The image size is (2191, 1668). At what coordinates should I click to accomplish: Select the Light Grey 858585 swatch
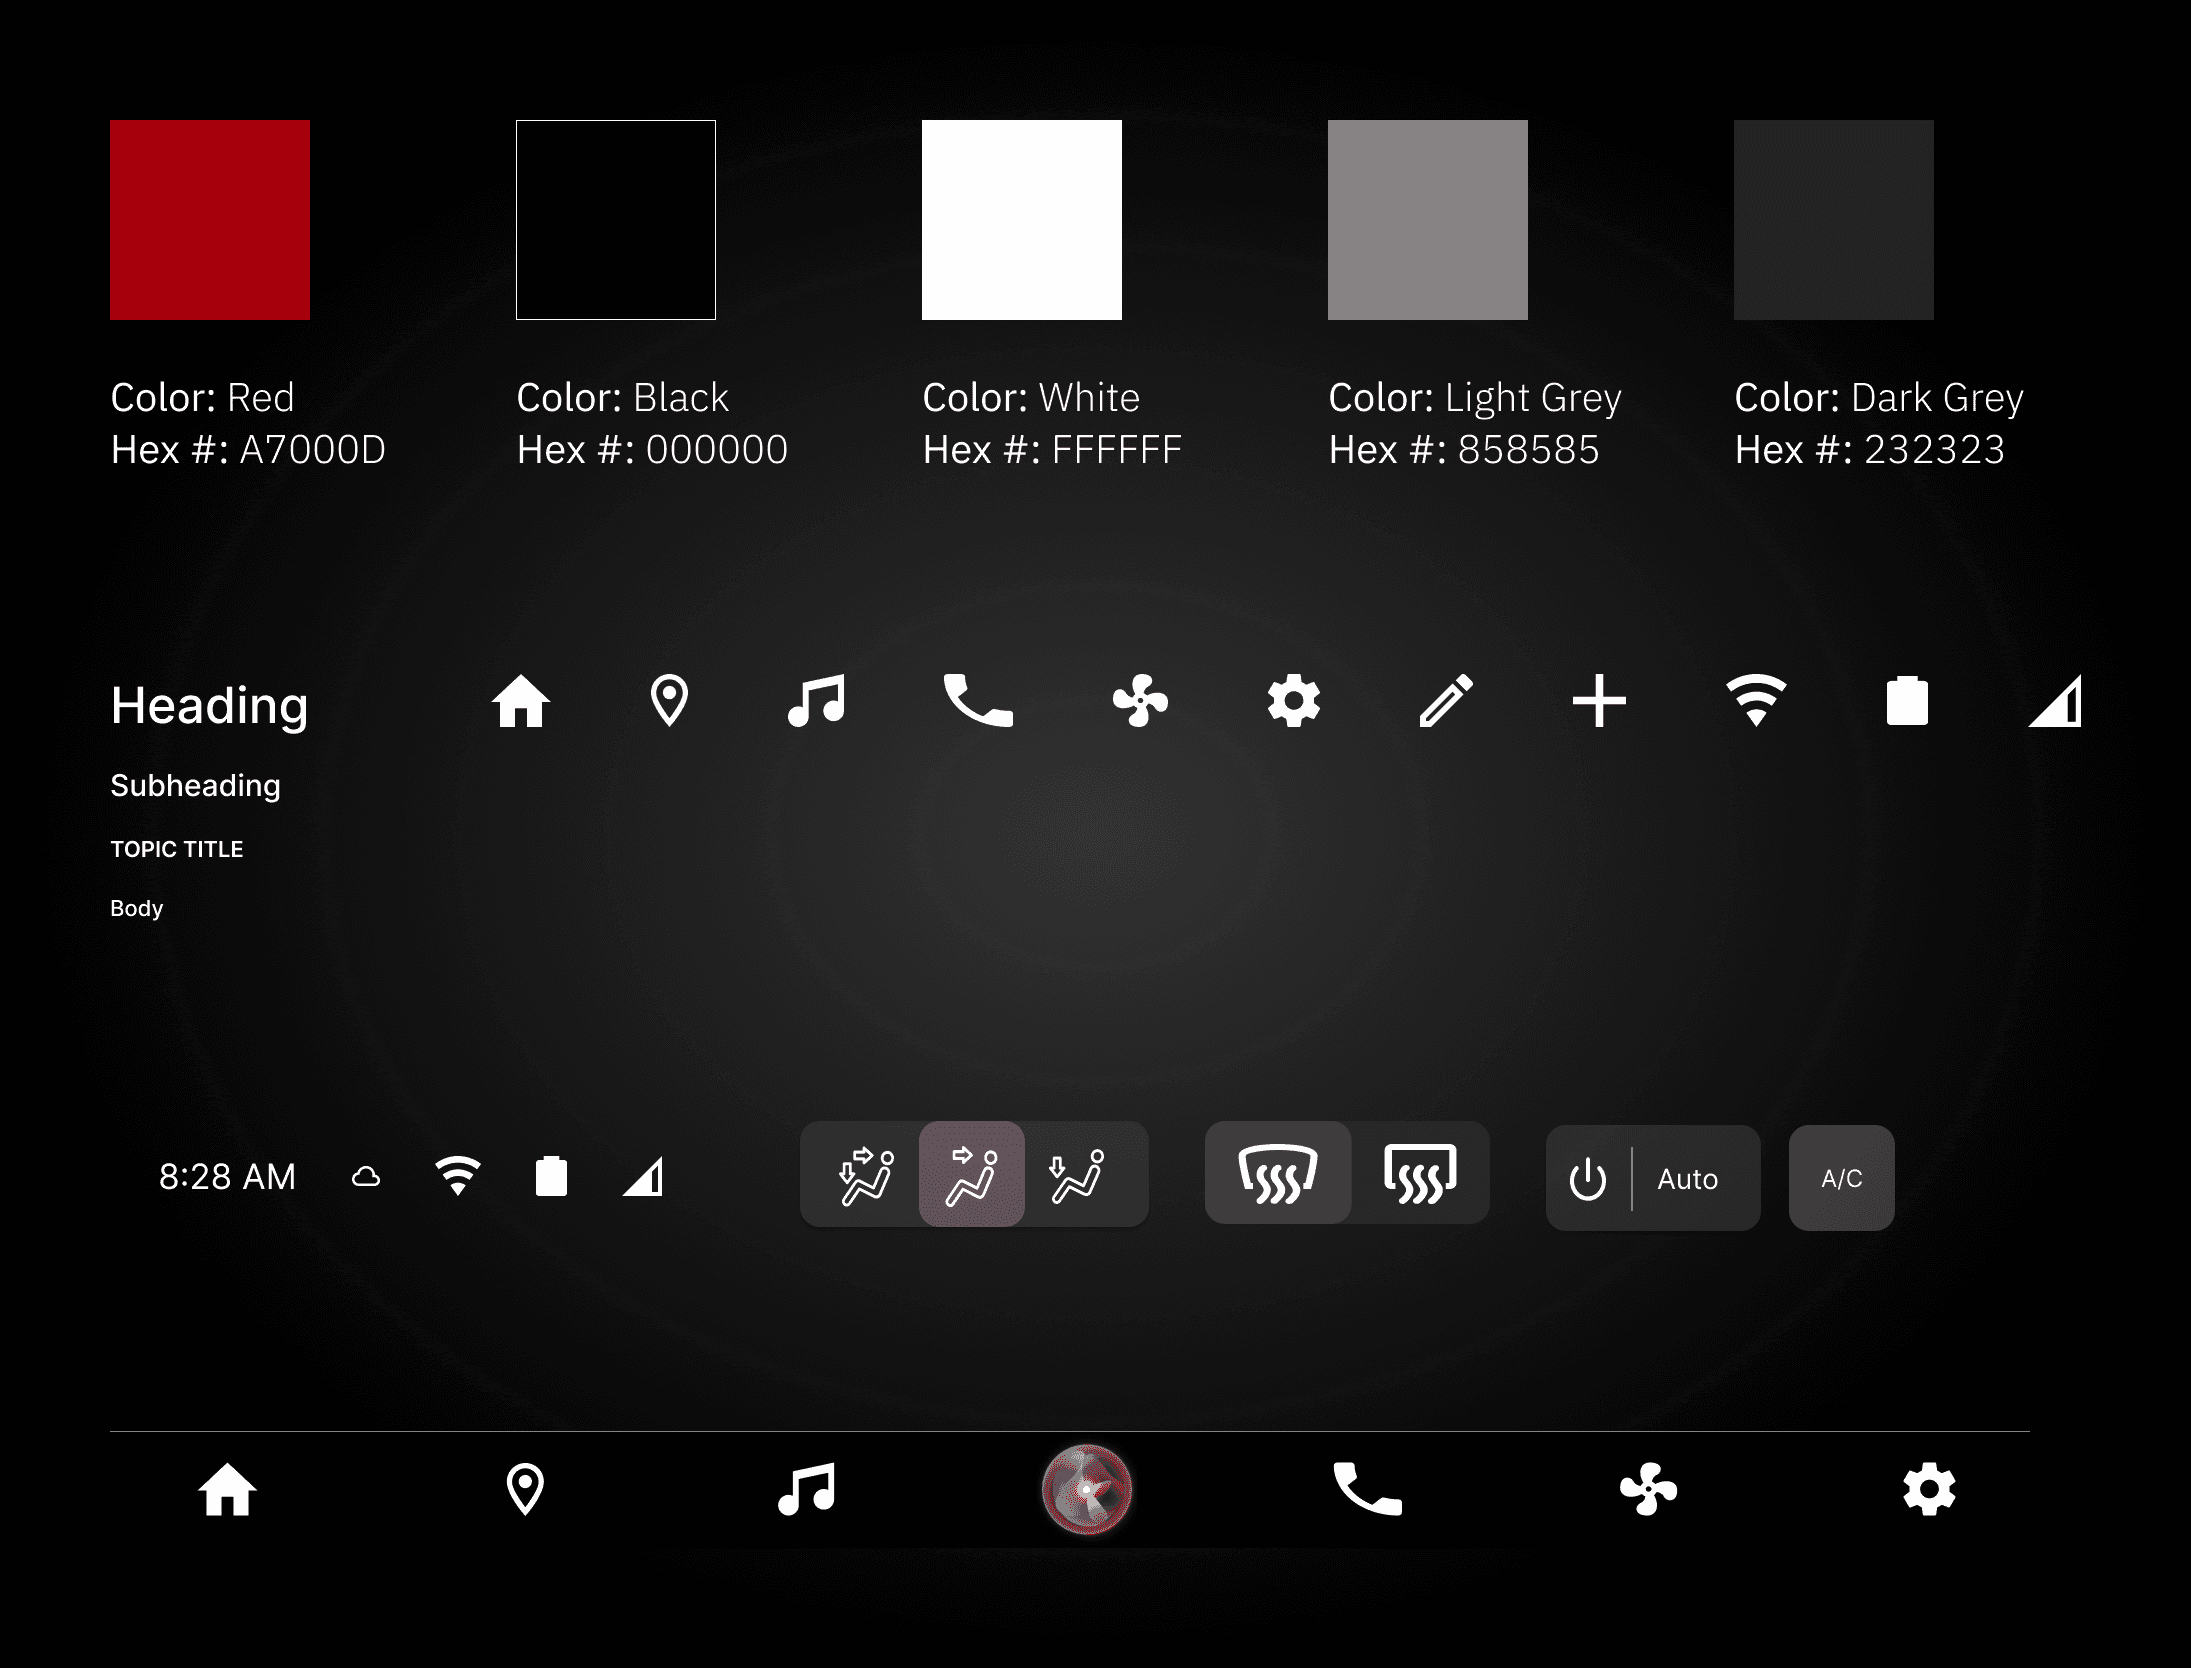1427,220
